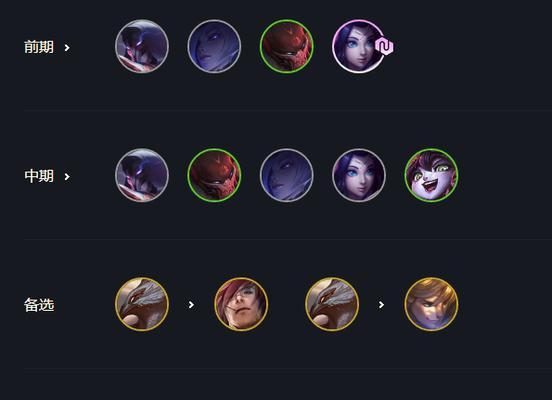
Task: Select the blonde champion in 备选 row
Action: 431,304
